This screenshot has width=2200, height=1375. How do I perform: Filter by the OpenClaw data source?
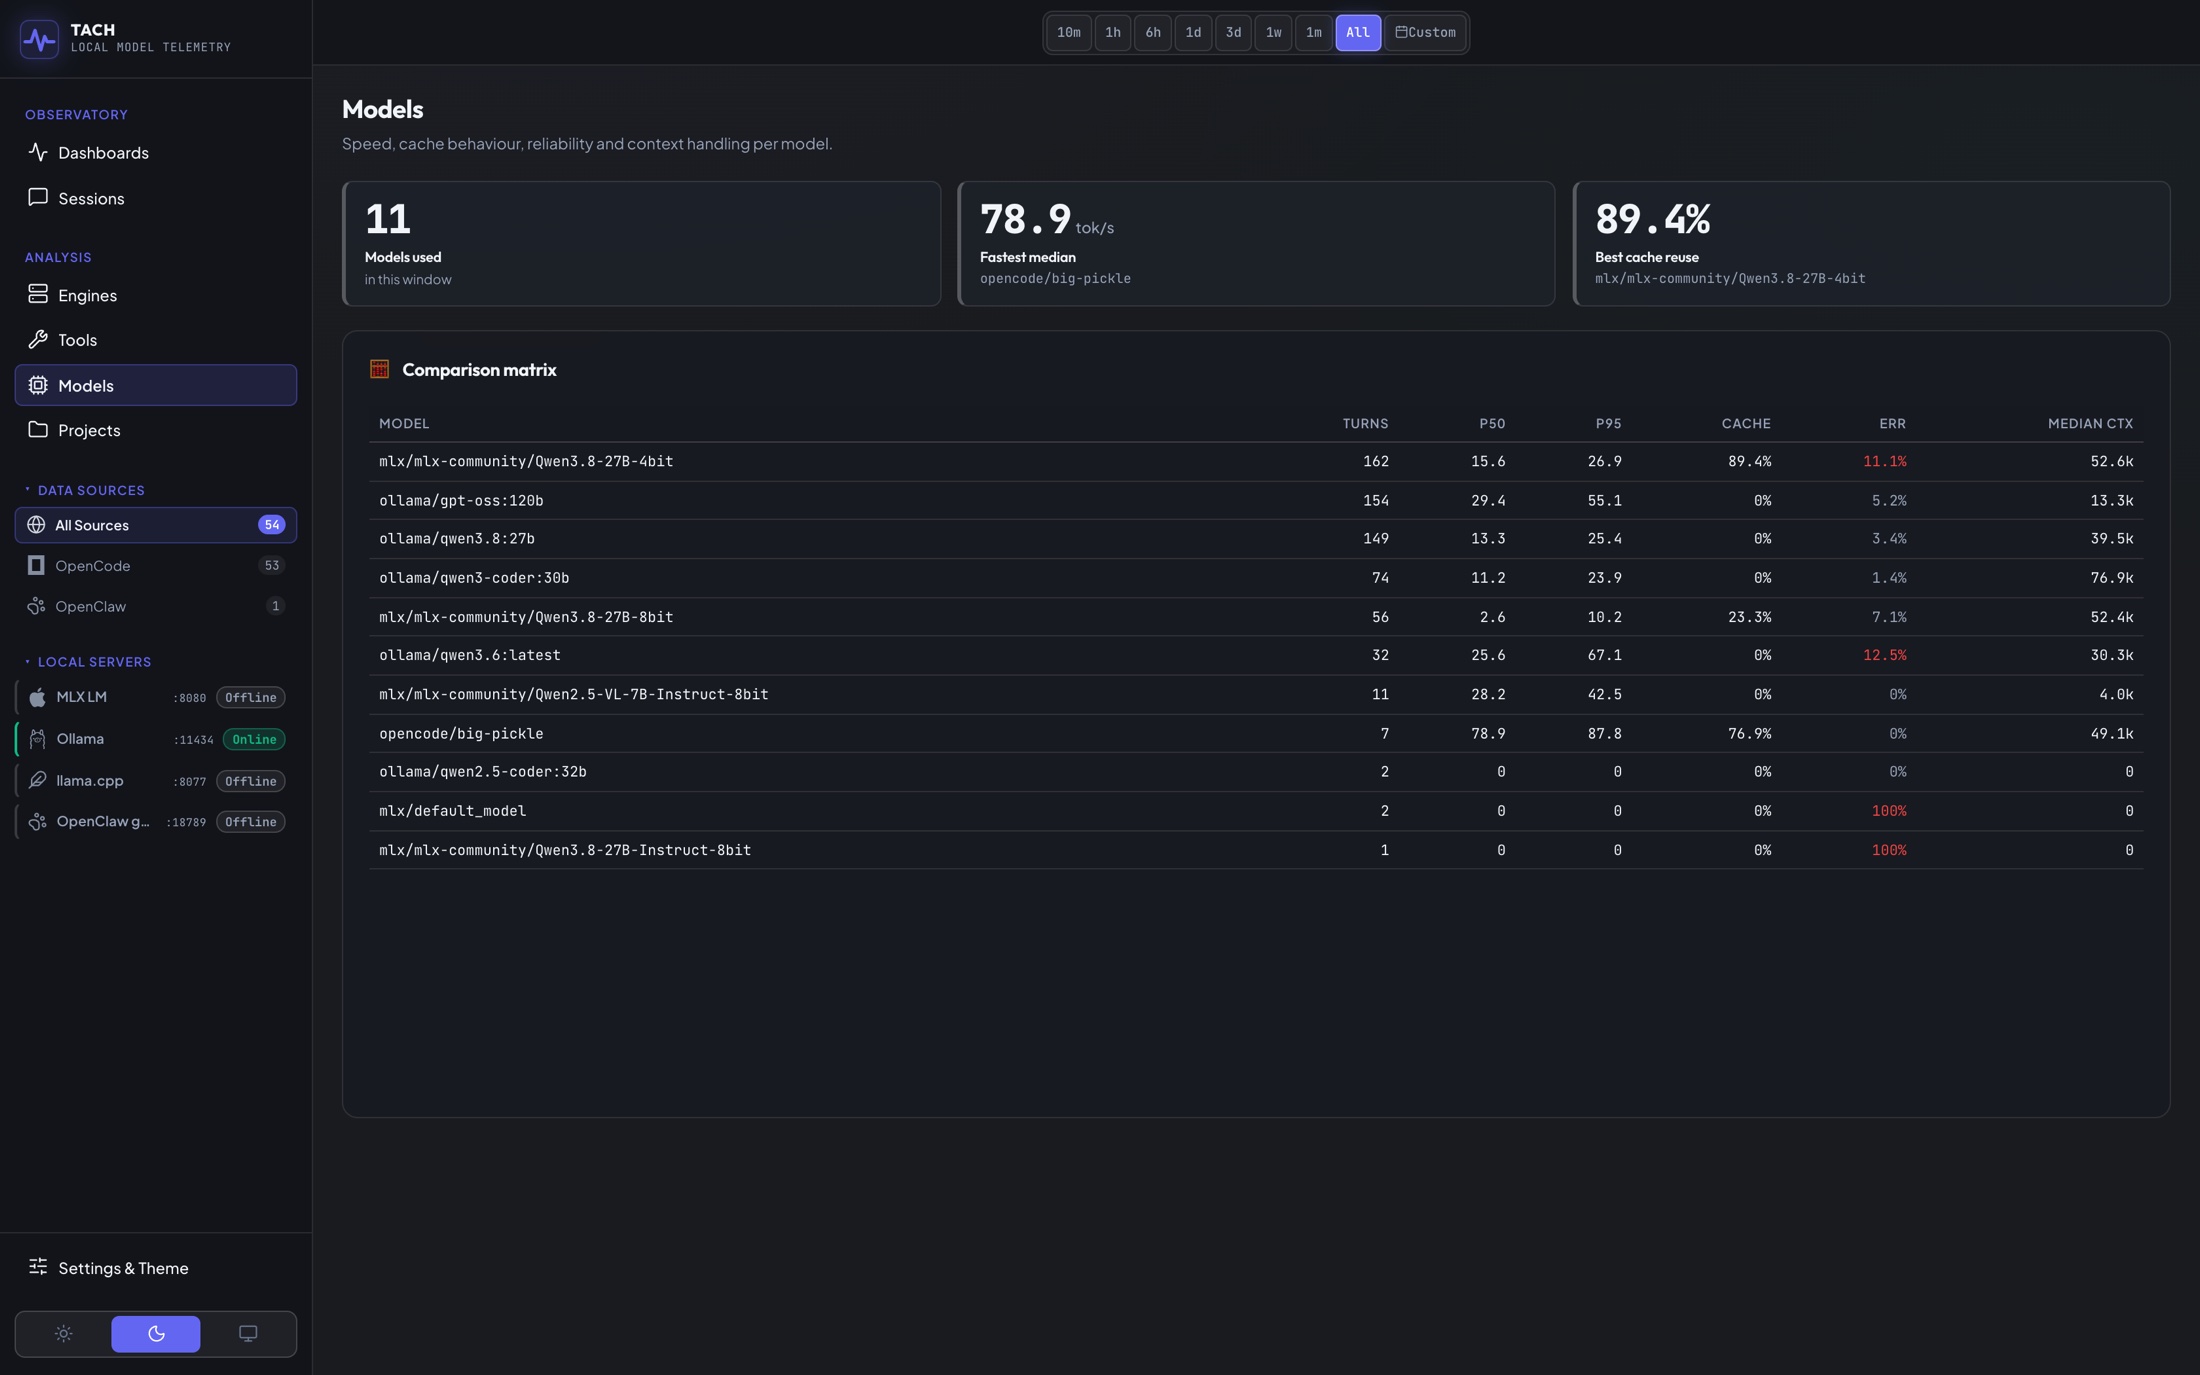(x=156, y=606)
